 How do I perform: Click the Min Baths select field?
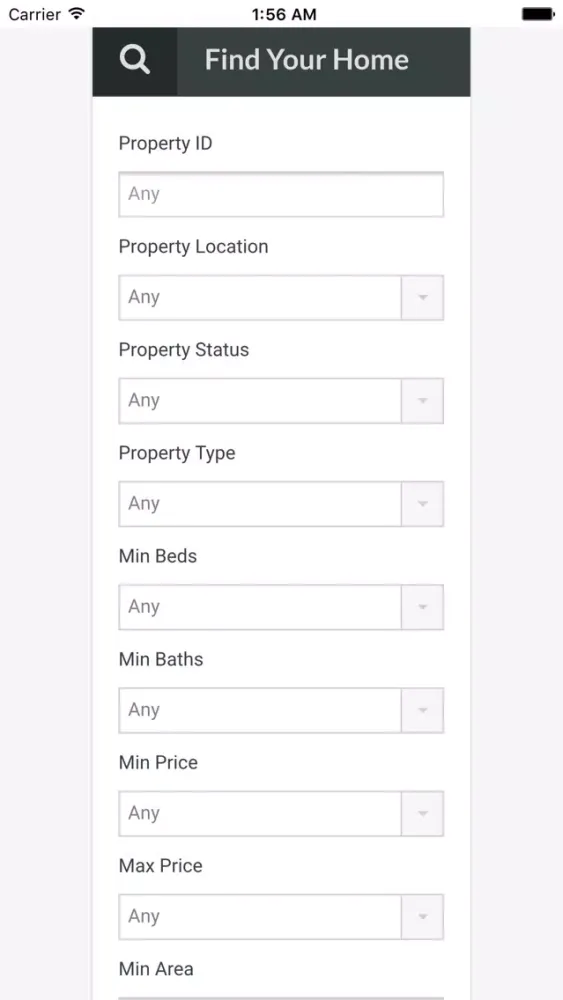[x=281, y=710]
